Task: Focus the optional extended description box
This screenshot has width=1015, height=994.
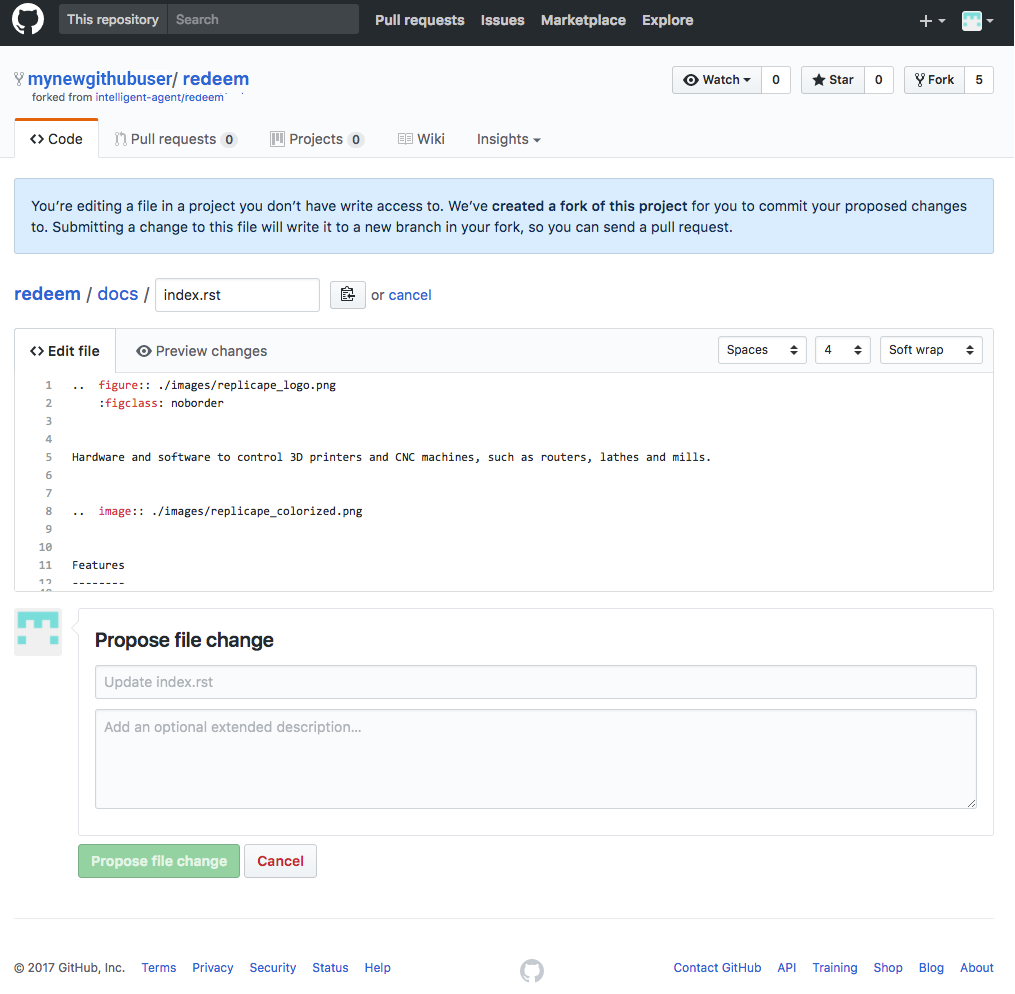Action: click(536, 759)
